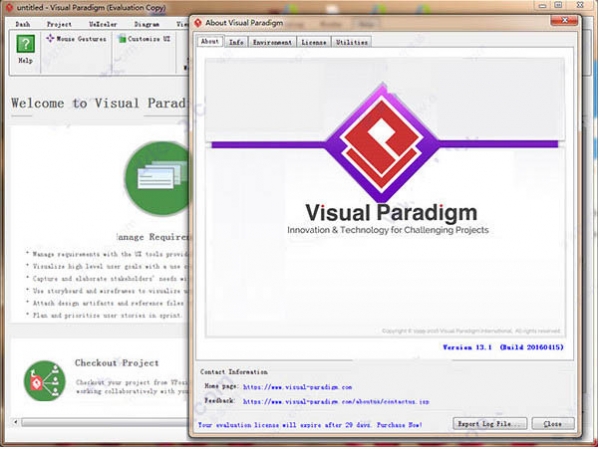The image size is (600, 449).
Task: Open the Diagram menu in the main window
Action: click(147, 24)
